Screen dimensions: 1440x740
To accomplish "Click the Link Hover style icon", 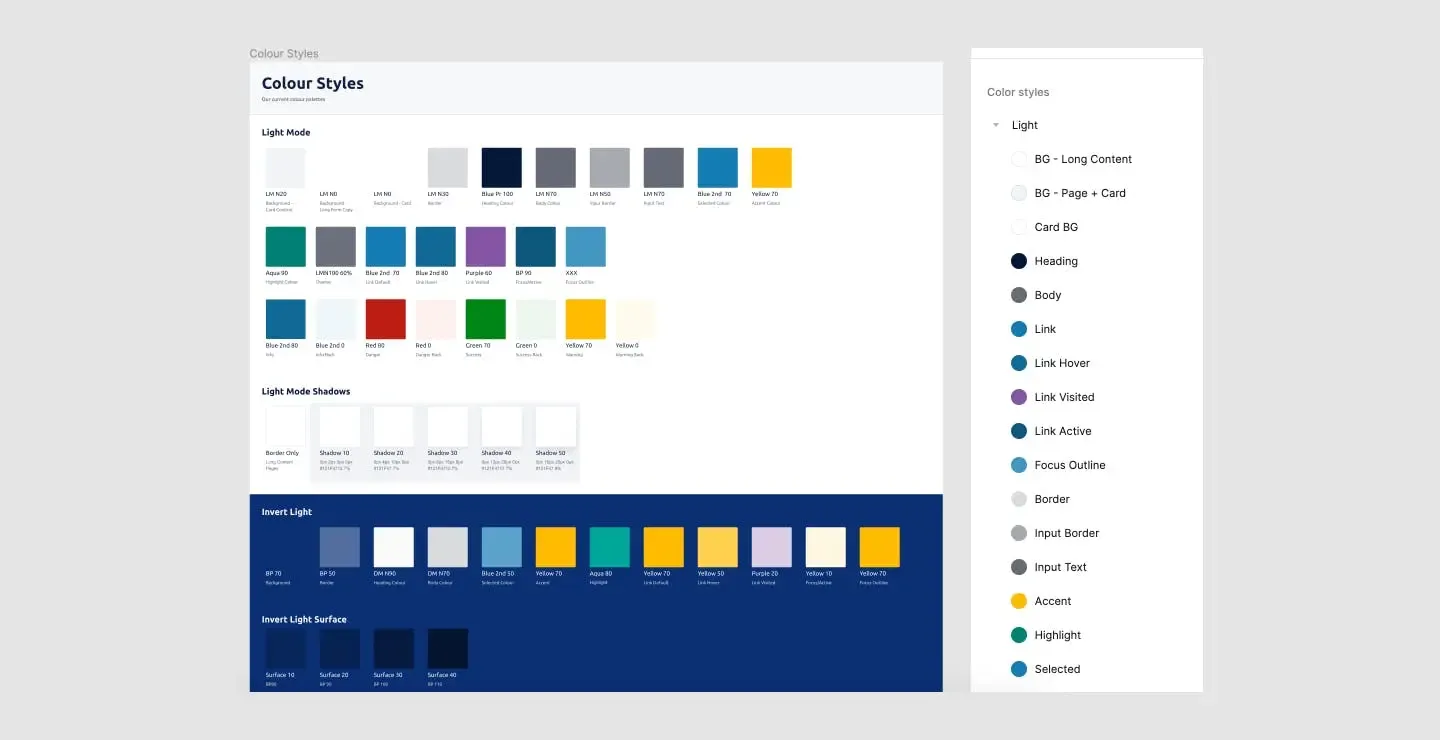I will click(x=1018, y=363).
